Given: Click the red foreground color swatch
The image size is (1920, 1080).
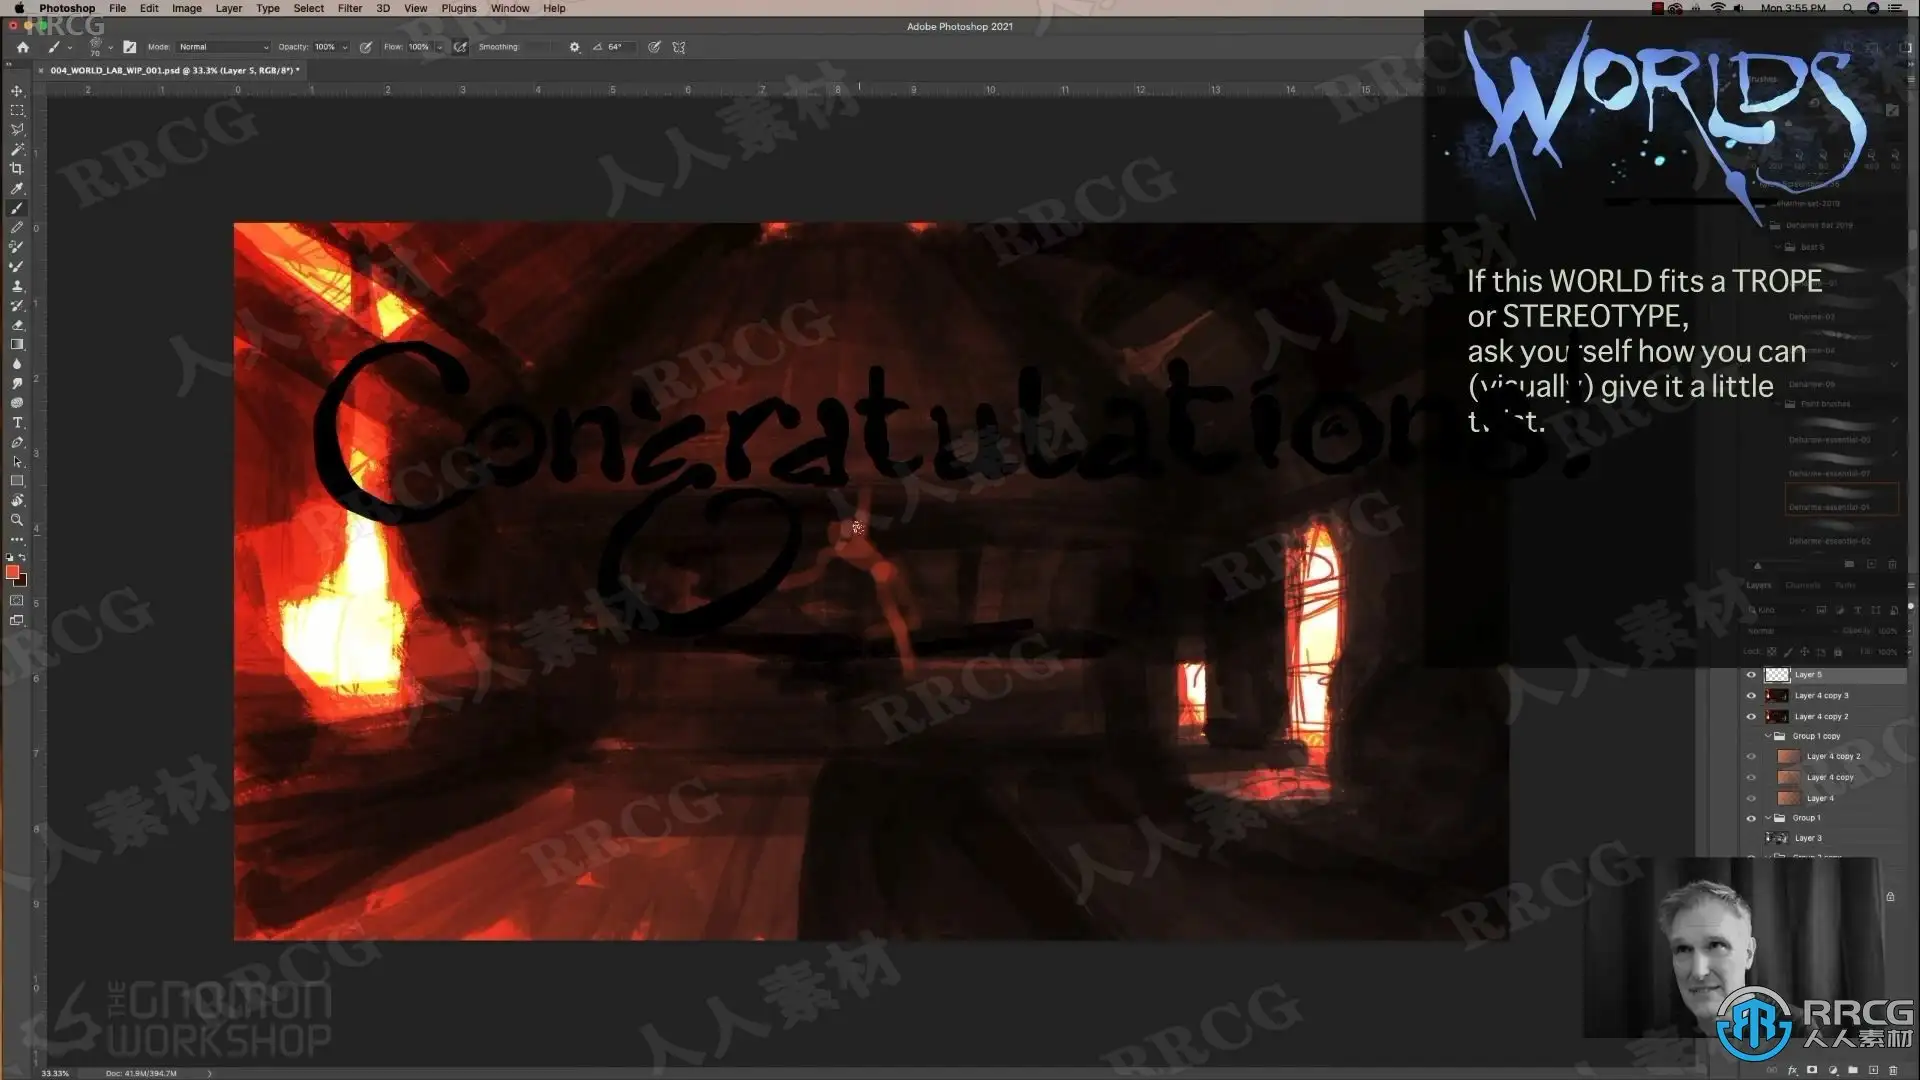Looking at the screenshot, I should tap(12, 572).
